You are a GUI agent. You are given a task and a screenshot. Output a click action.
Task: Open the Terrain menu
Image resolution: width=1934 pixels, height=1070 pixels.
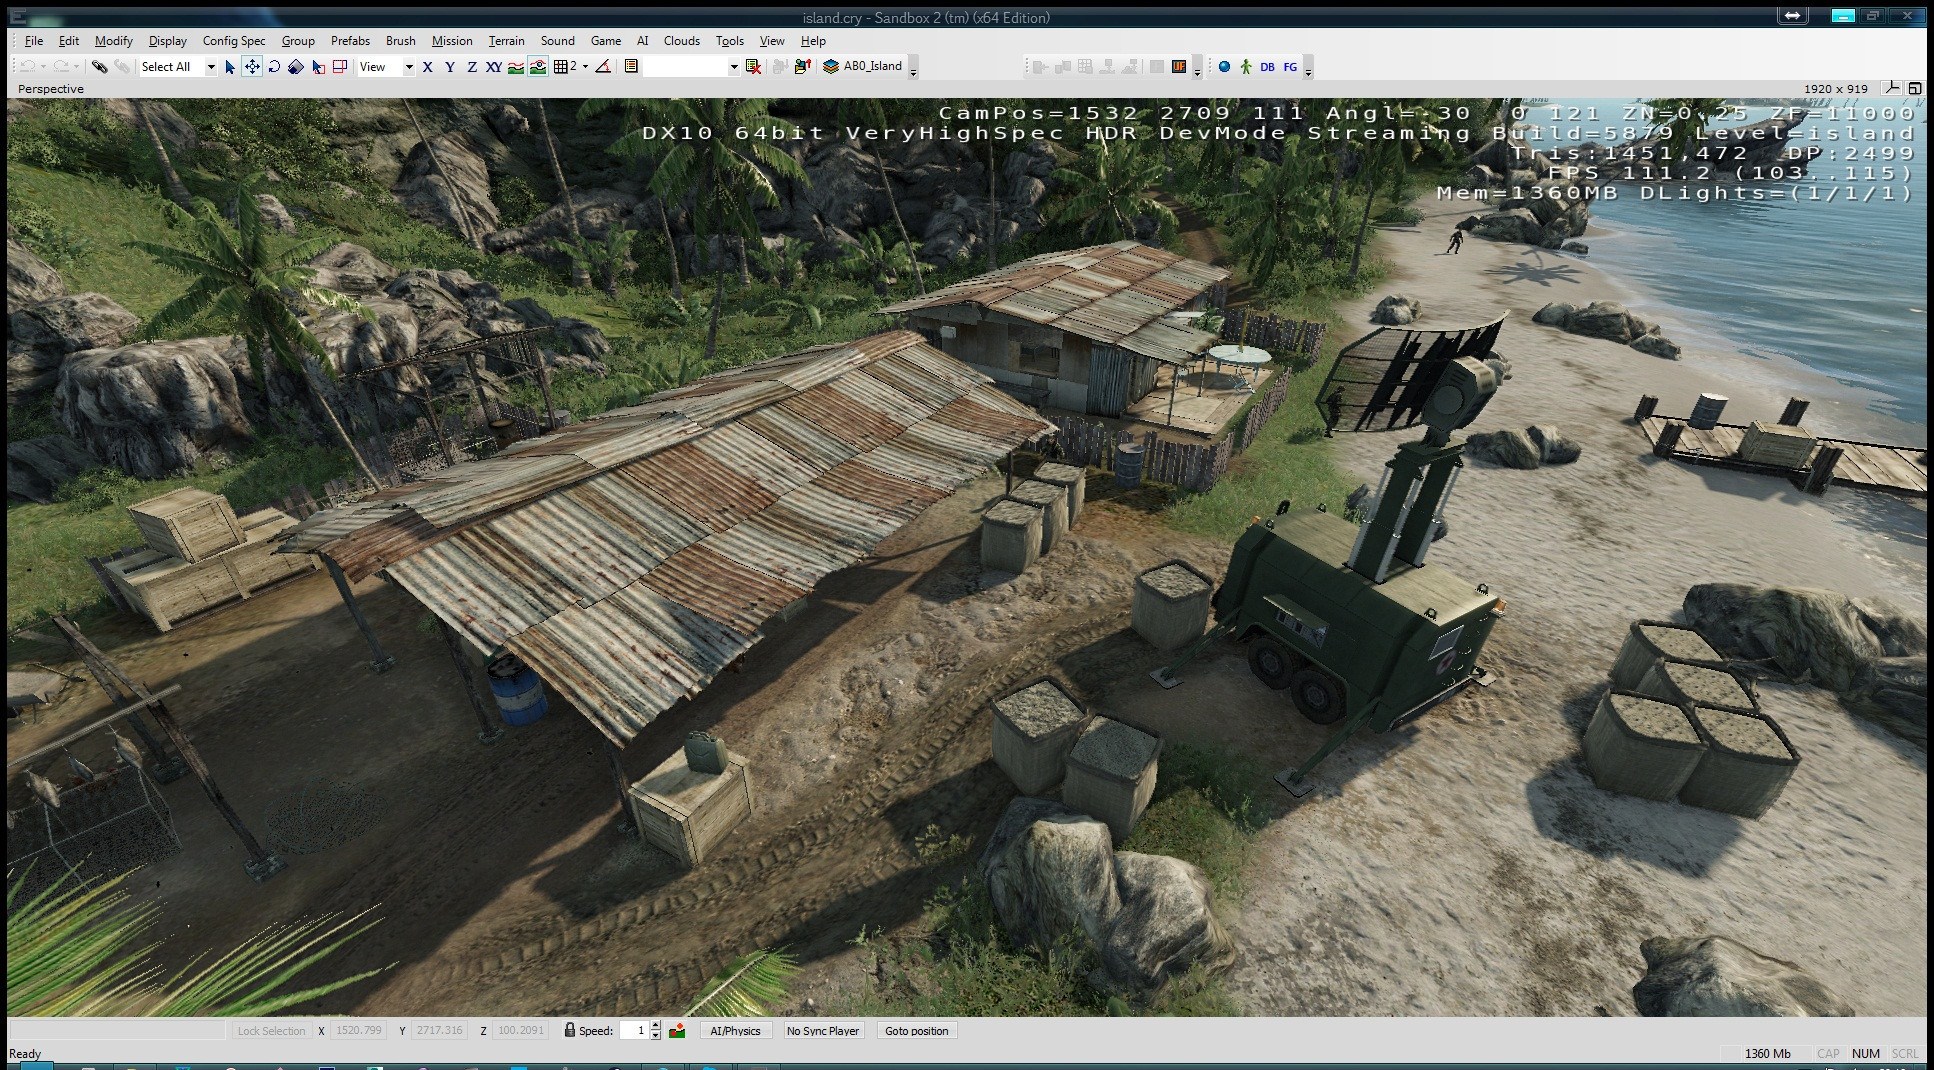click(506, 41)
